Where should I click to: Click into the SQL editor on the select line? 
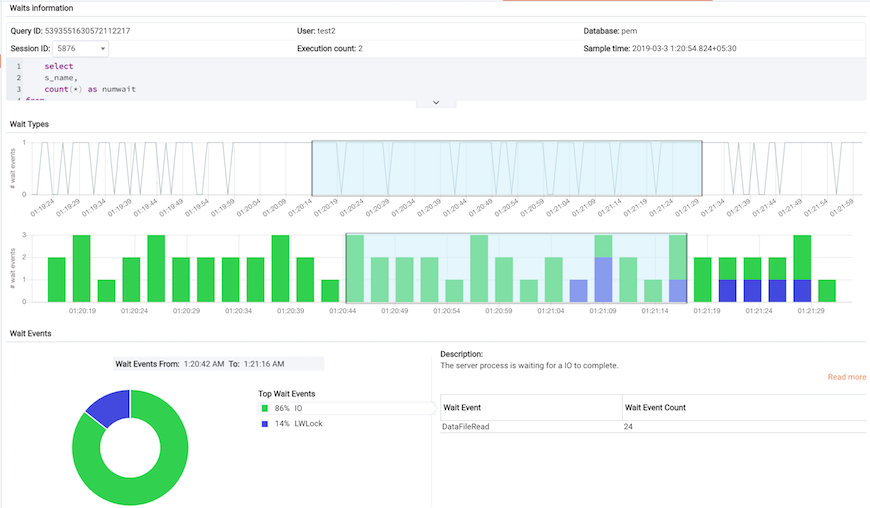(x=59, y=66)
